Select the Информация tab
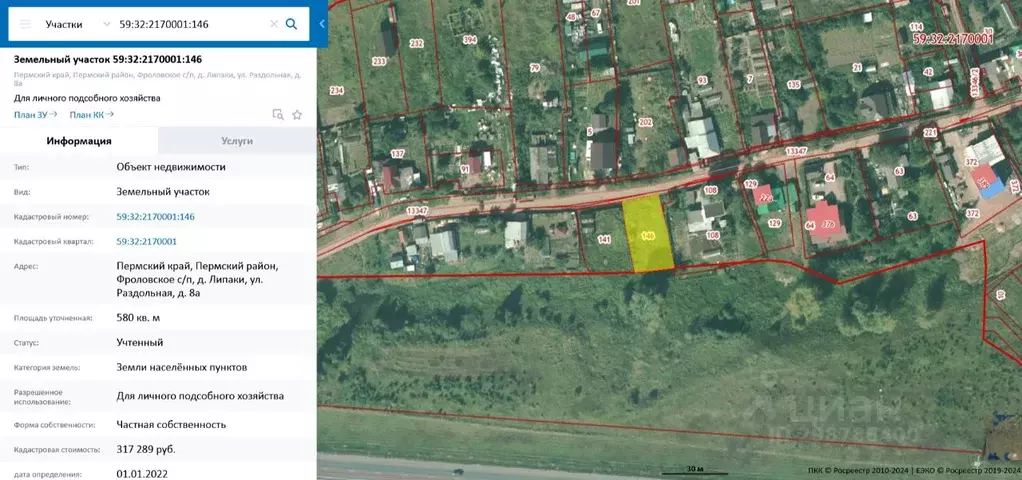 point(79,141)
